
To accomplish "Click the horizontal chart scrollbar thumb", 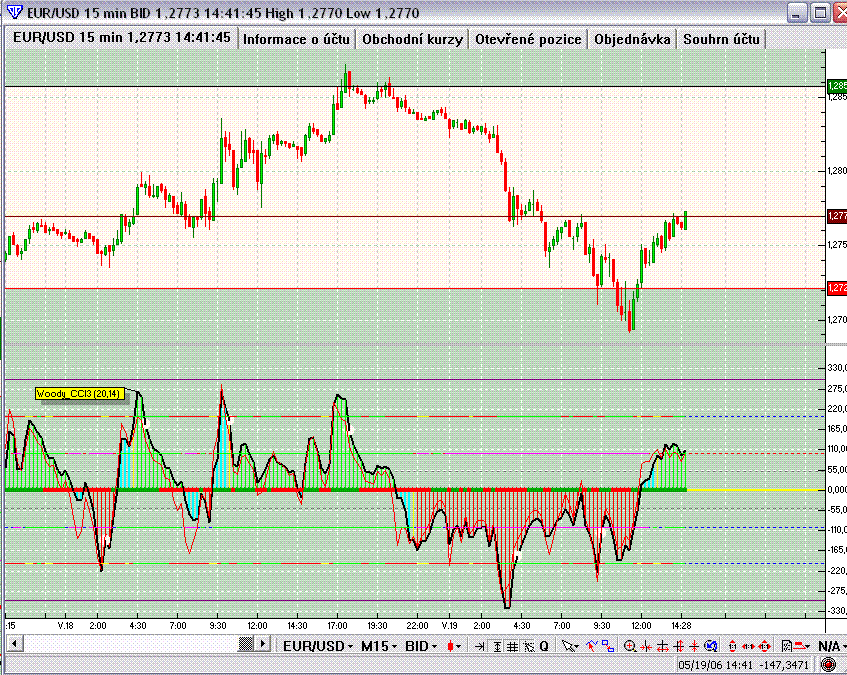I will click(x=246, y=644).
